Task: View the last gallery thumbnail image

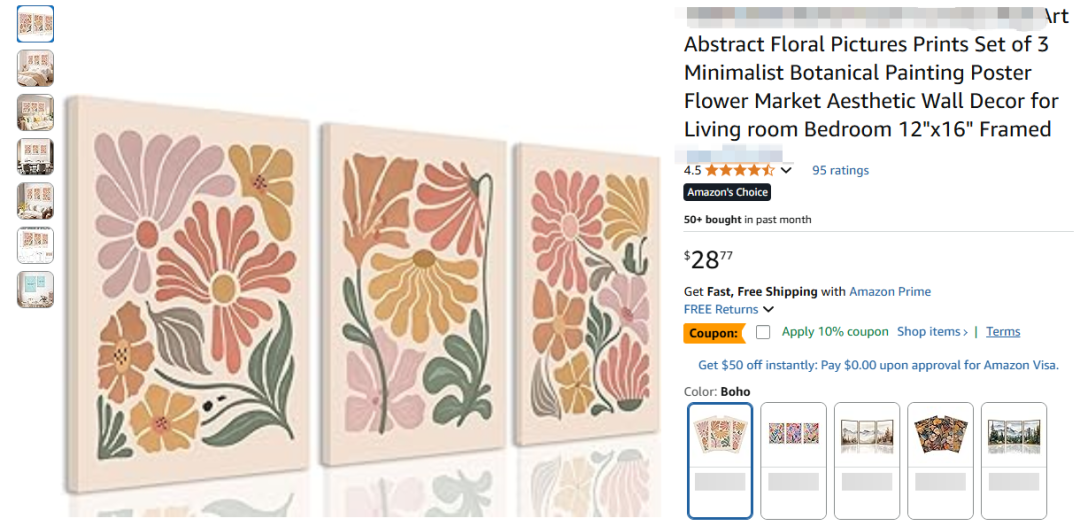Action: [x=35, y=289]
